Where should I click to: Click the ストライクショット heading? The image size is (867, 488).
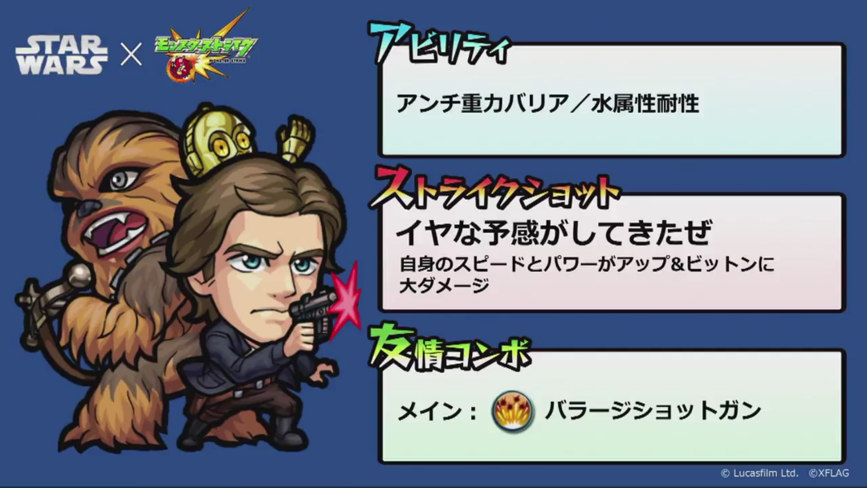(x=495, y=190)
